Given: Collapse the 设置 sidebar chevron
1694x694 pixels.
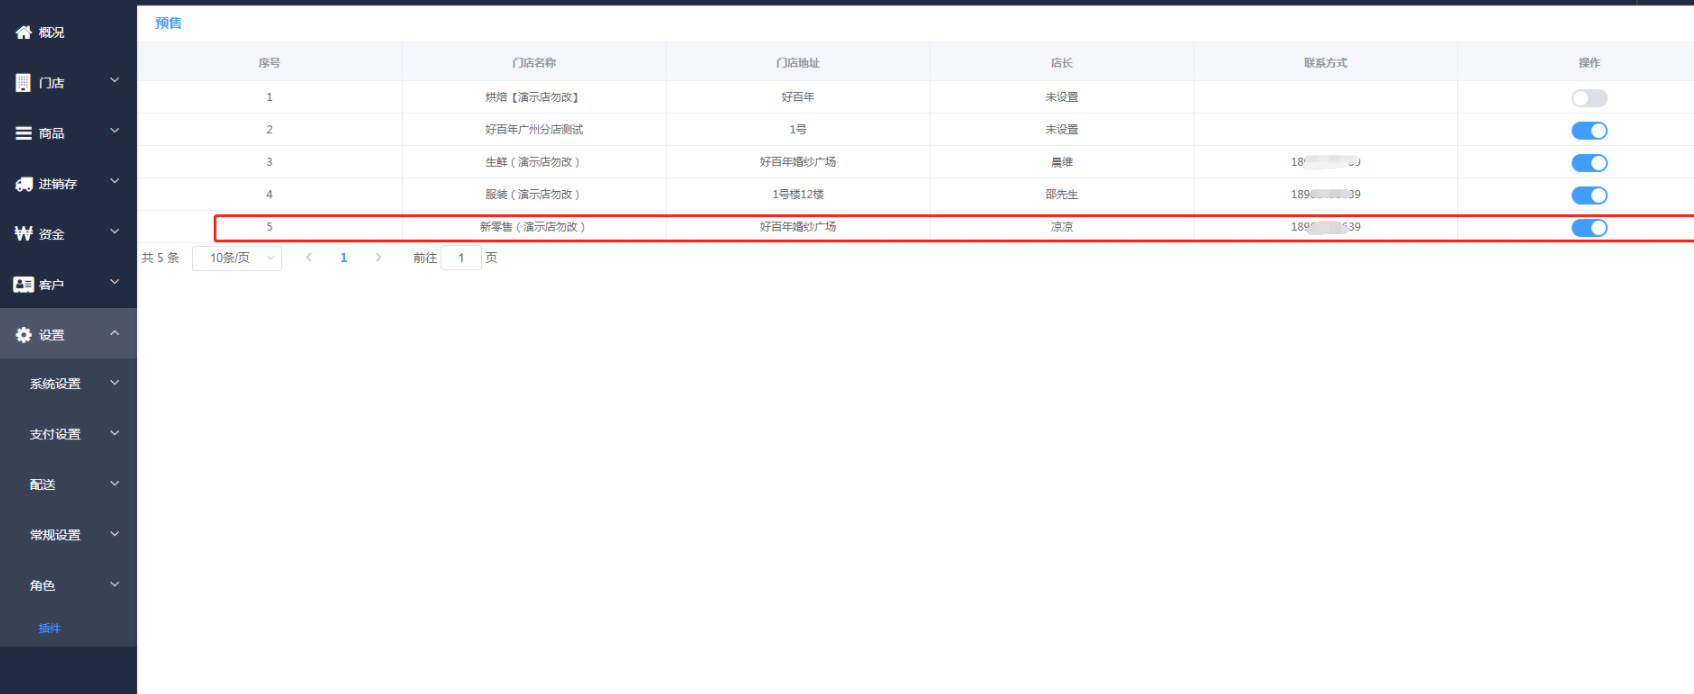Looking at the screenshot, I should point(115,333).
